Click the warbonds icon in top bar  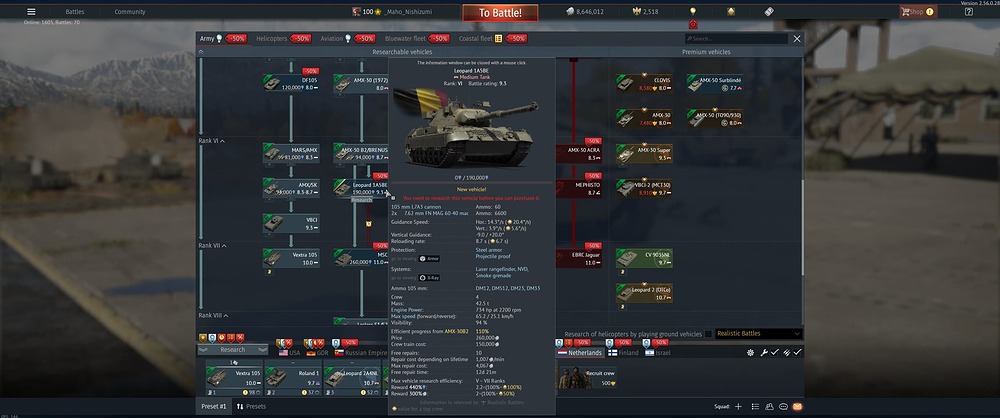pos(731,11)
